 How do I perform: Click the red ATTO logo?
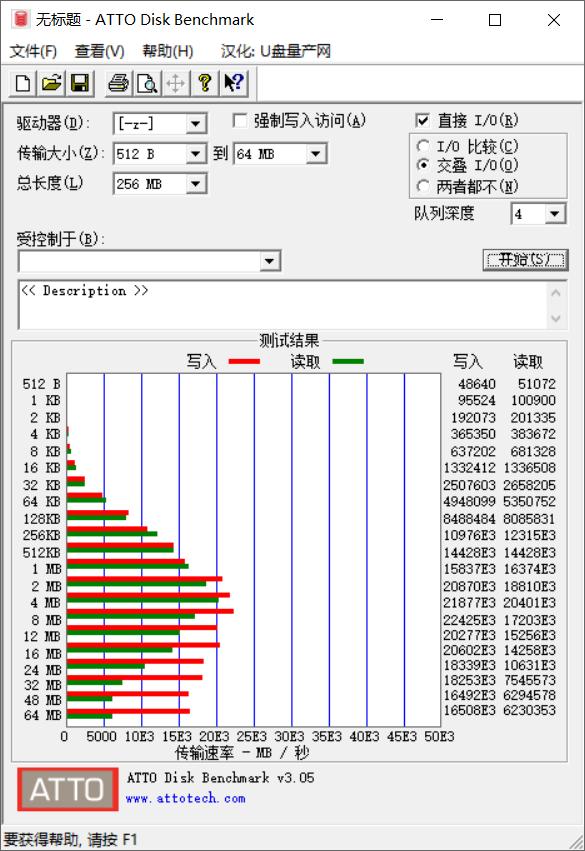(68, 789)
